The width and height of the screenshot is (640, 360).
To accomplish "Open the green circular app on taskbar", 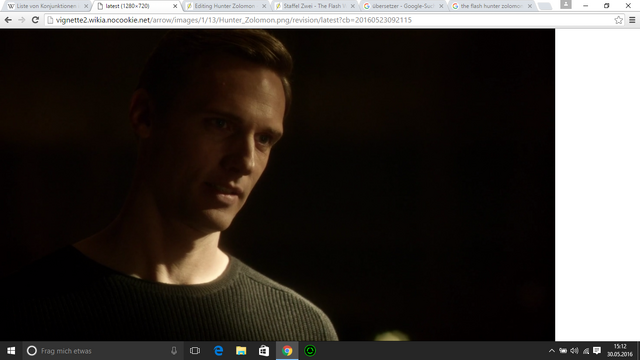I will tap(310, 351).
